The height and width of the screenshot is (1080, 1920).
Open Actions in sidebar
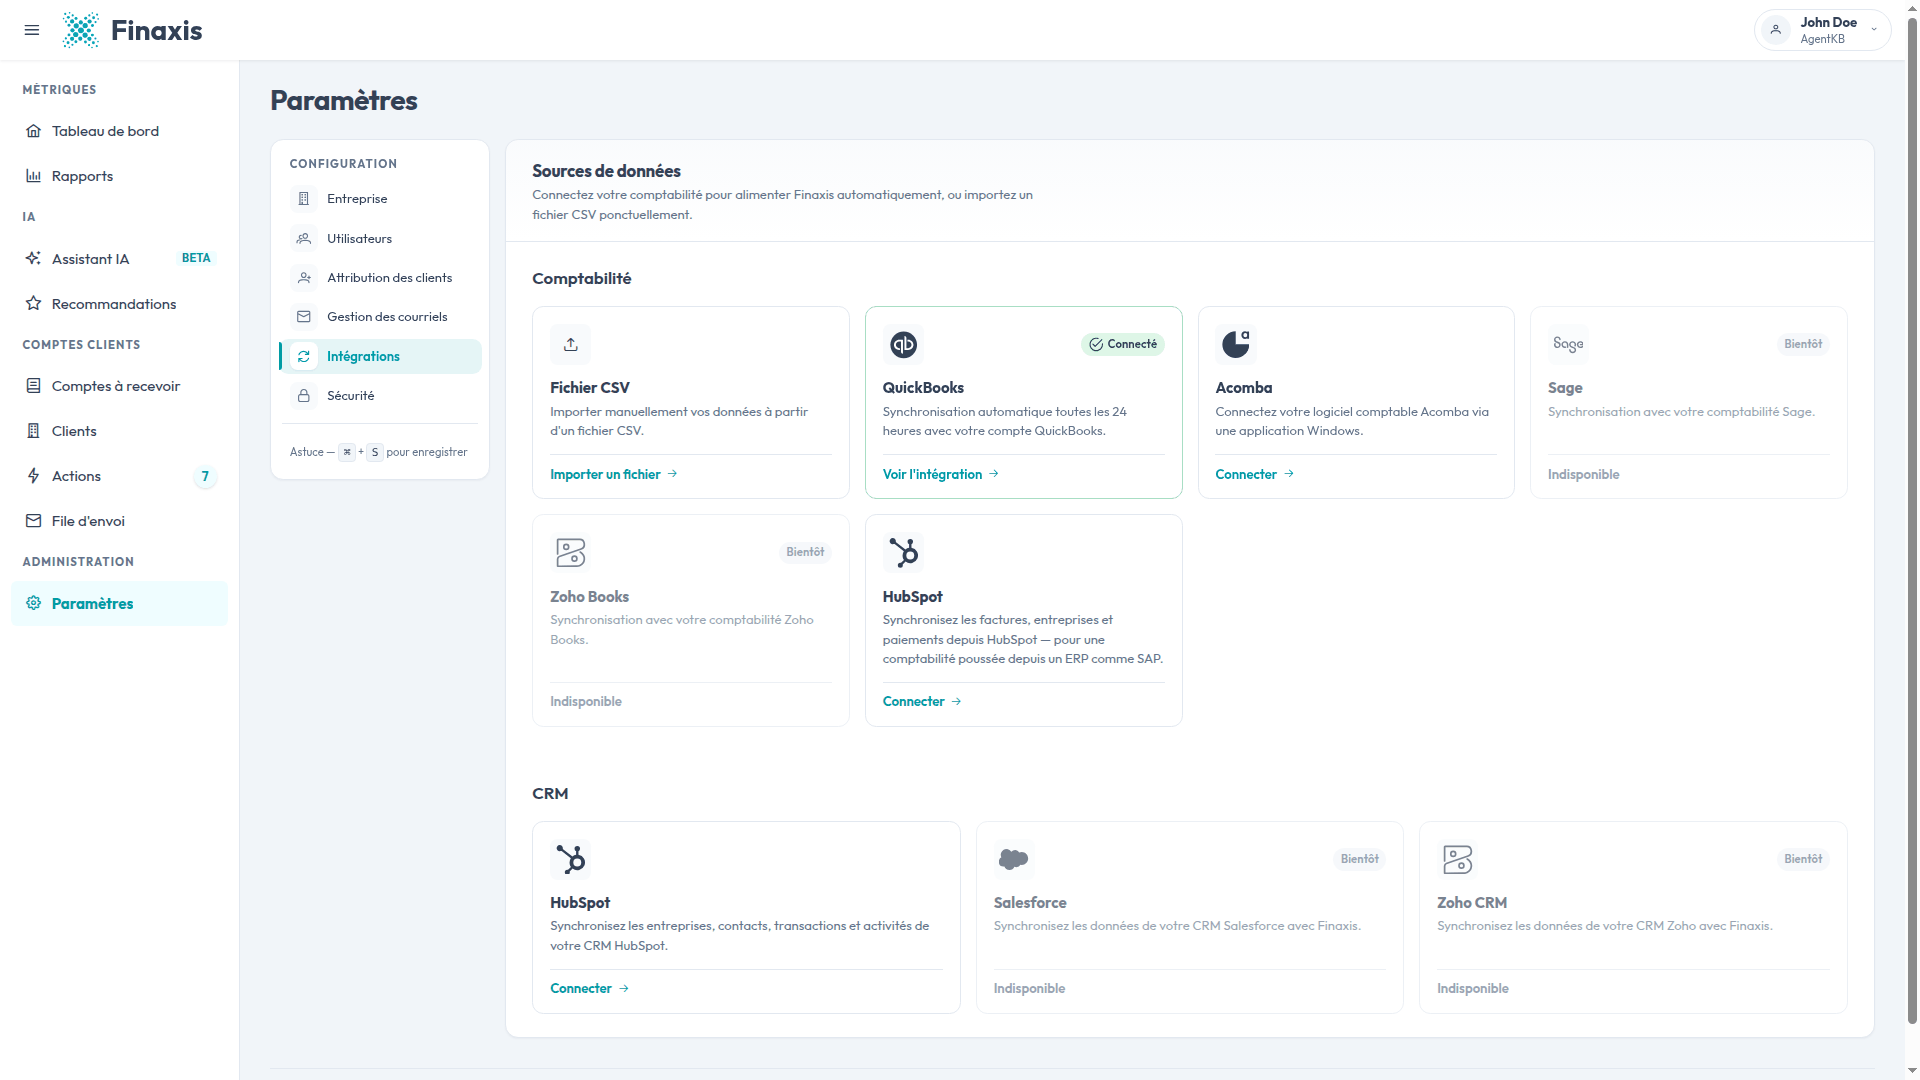[x=119, y=475]
